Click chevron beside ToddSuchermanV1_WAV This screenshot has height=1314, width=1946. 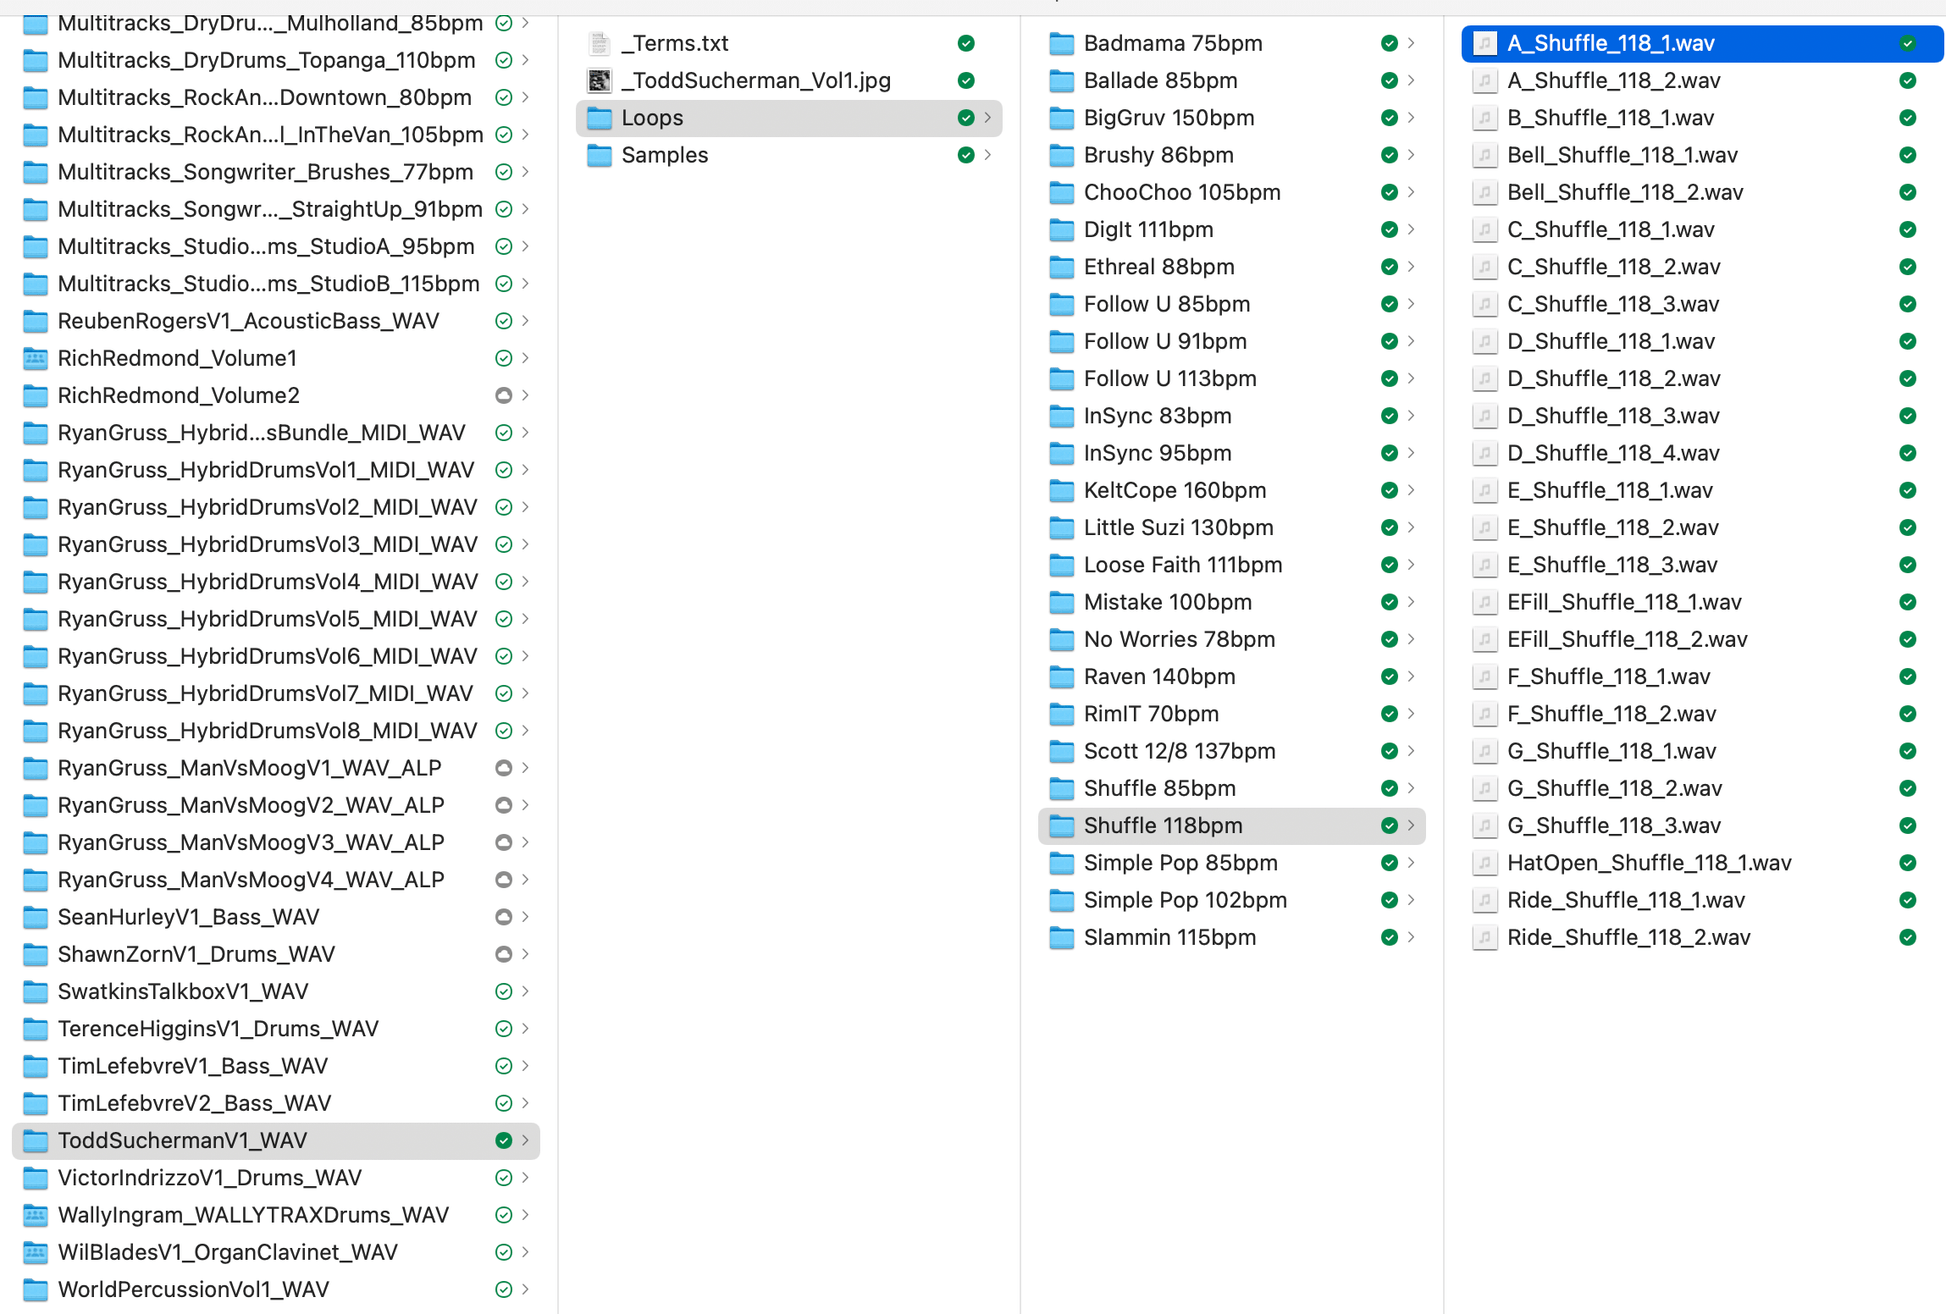pyautogui.click(x=526, y=1140)
